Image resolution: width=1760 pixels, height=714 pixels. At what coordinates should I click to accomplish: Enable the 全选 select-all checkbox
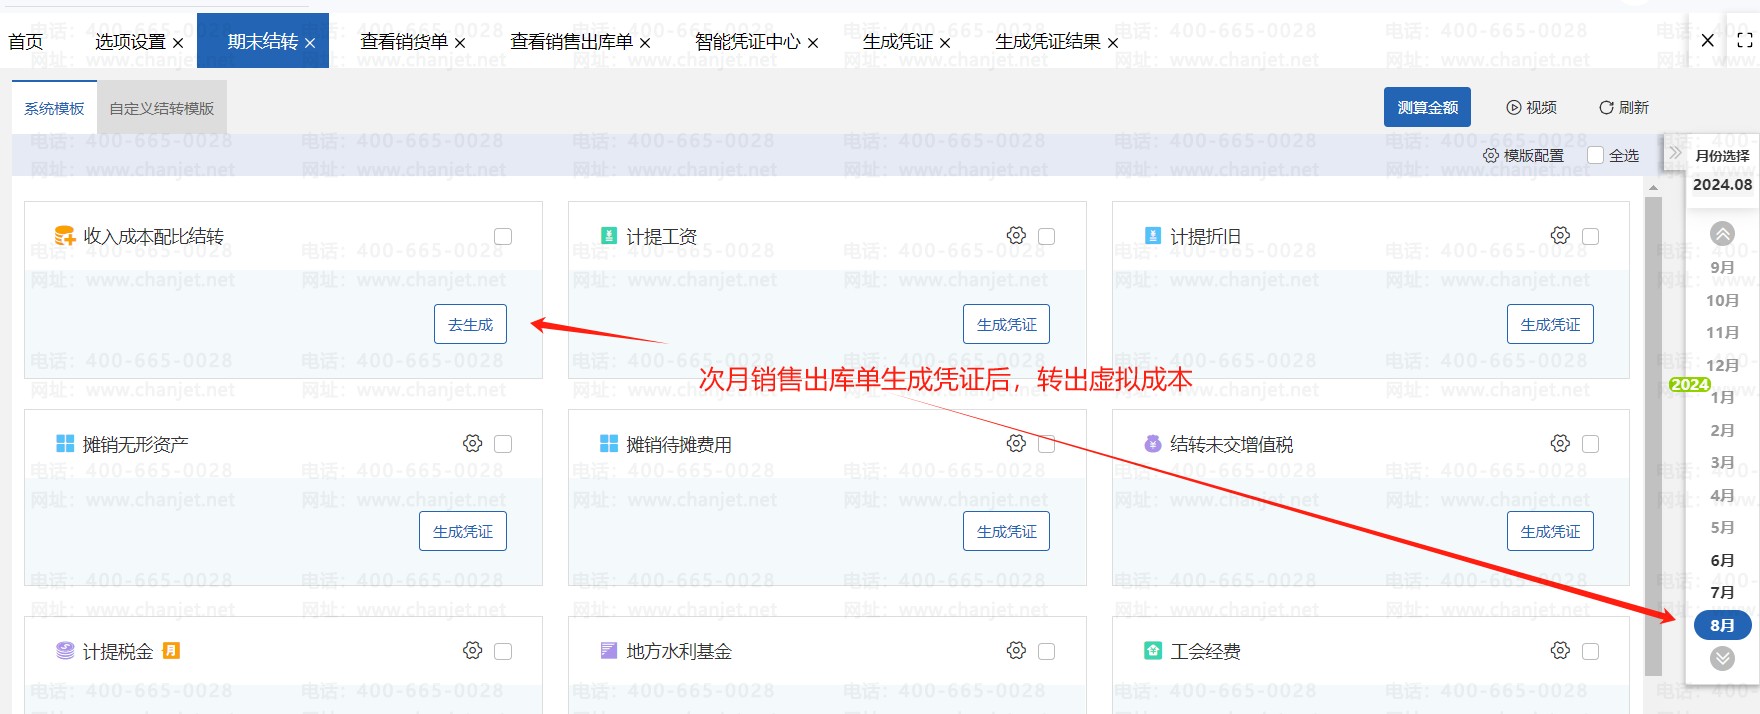[x=1596, y=155]
